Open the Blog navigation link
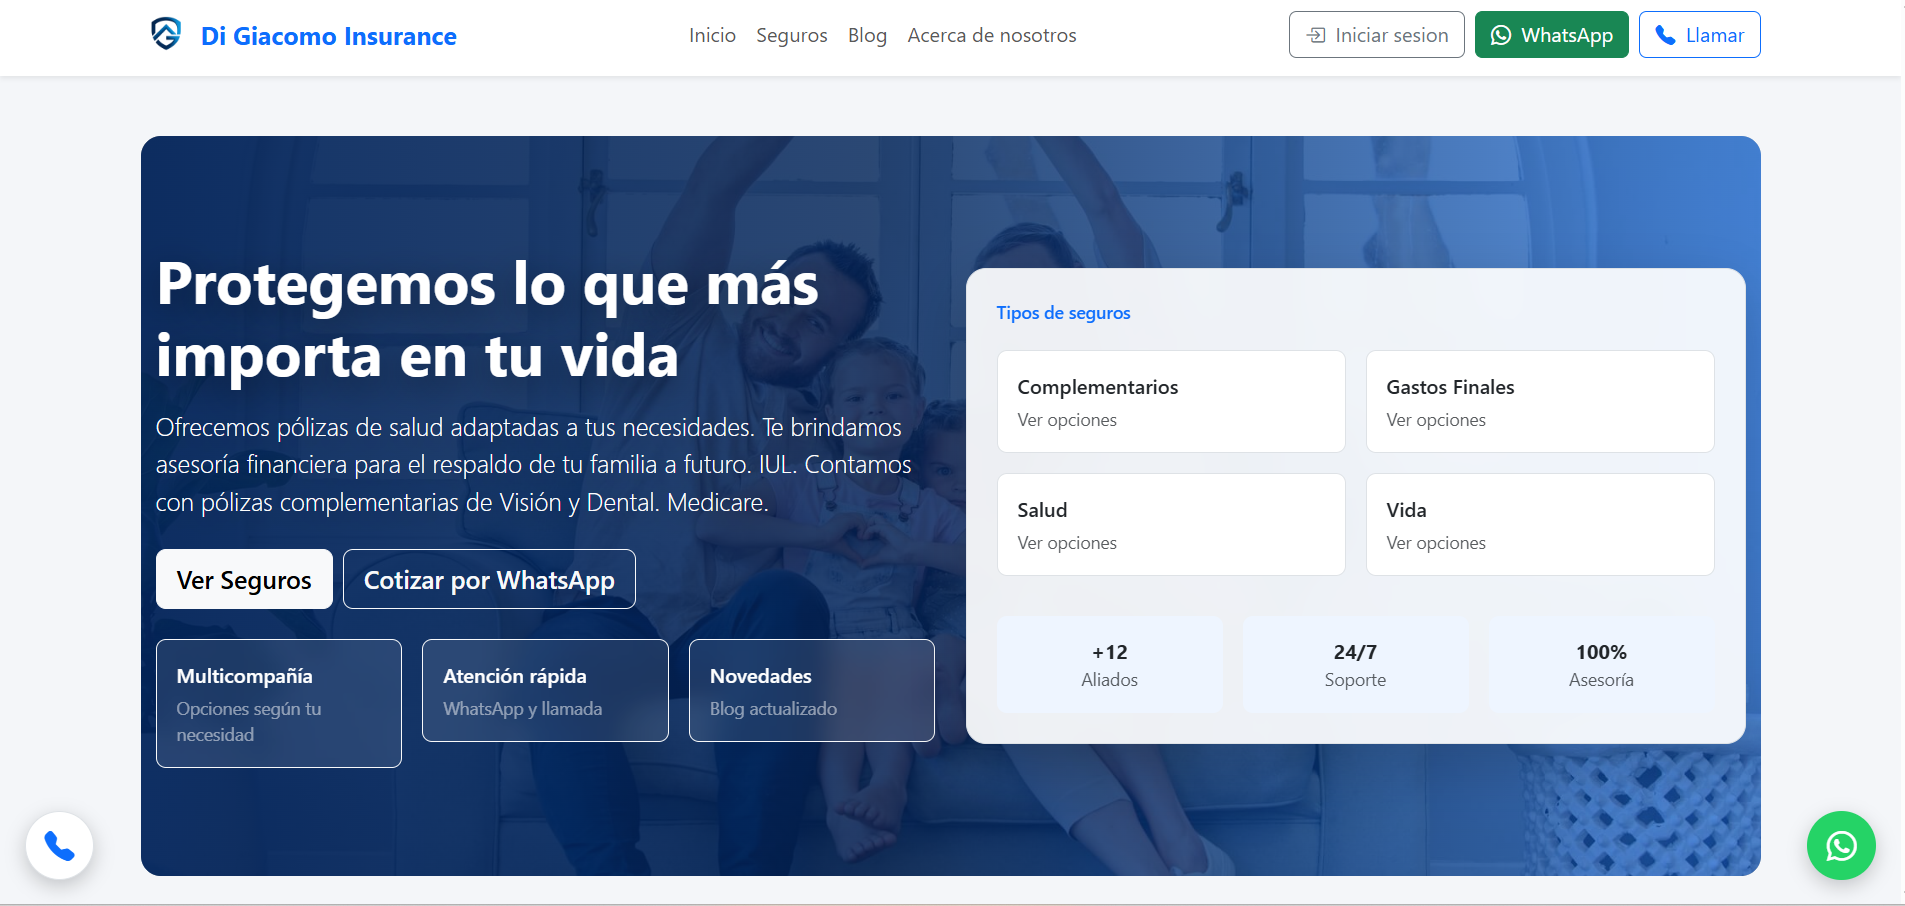The image size is (1905, 906). 867,36
